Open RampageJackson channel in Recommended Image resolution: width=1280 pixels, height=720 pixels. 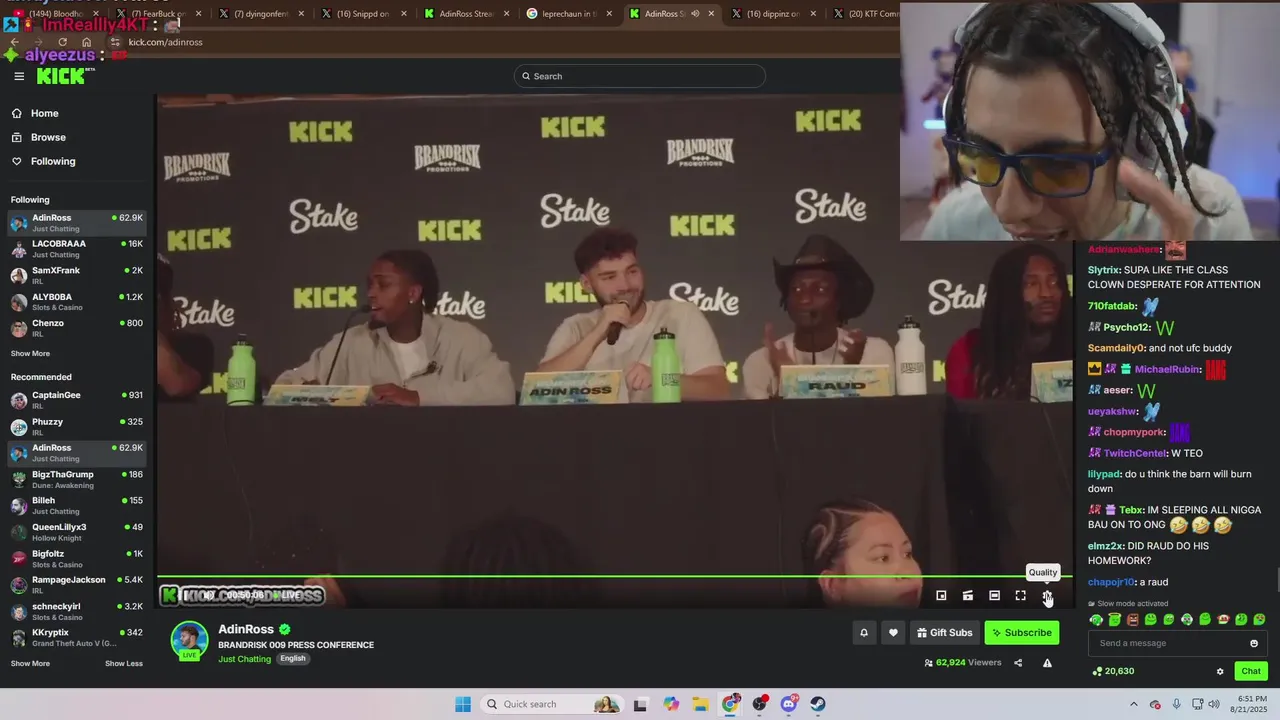[78, 585]
